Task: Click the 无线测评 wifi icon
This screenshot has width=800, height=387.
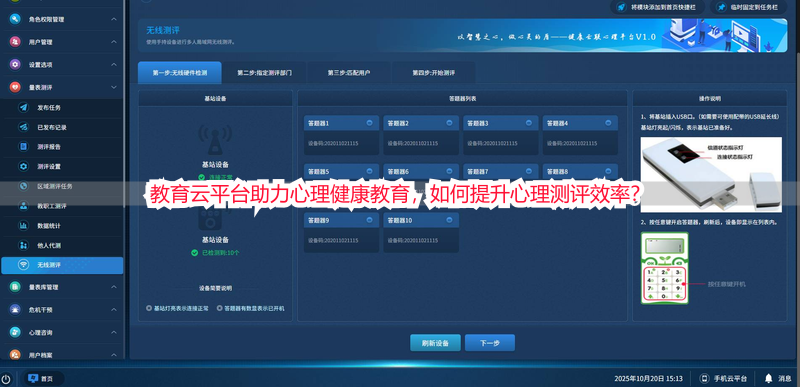Action: point(23,265)
